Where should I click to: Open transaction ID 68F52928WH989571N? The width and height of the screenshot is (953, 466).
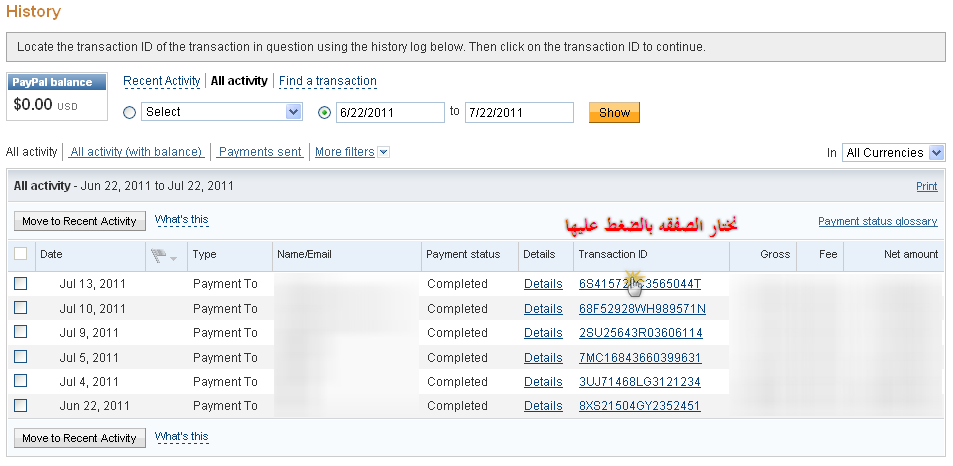pos(642,309)
